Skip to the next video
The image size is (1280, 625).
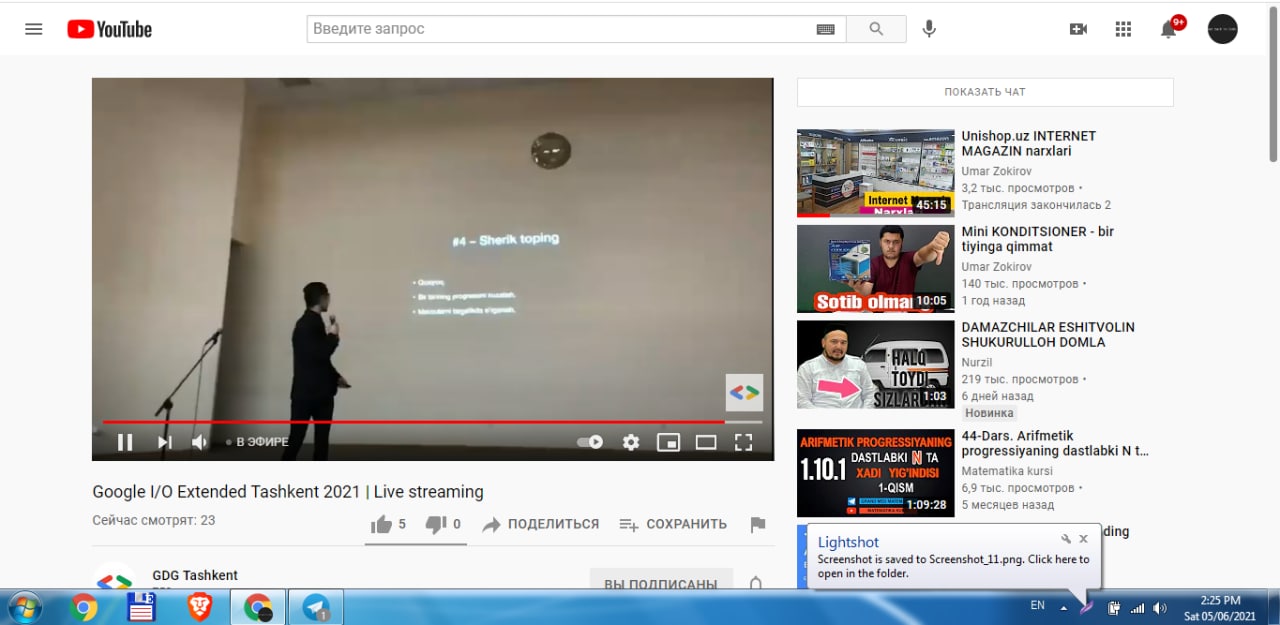164,442
